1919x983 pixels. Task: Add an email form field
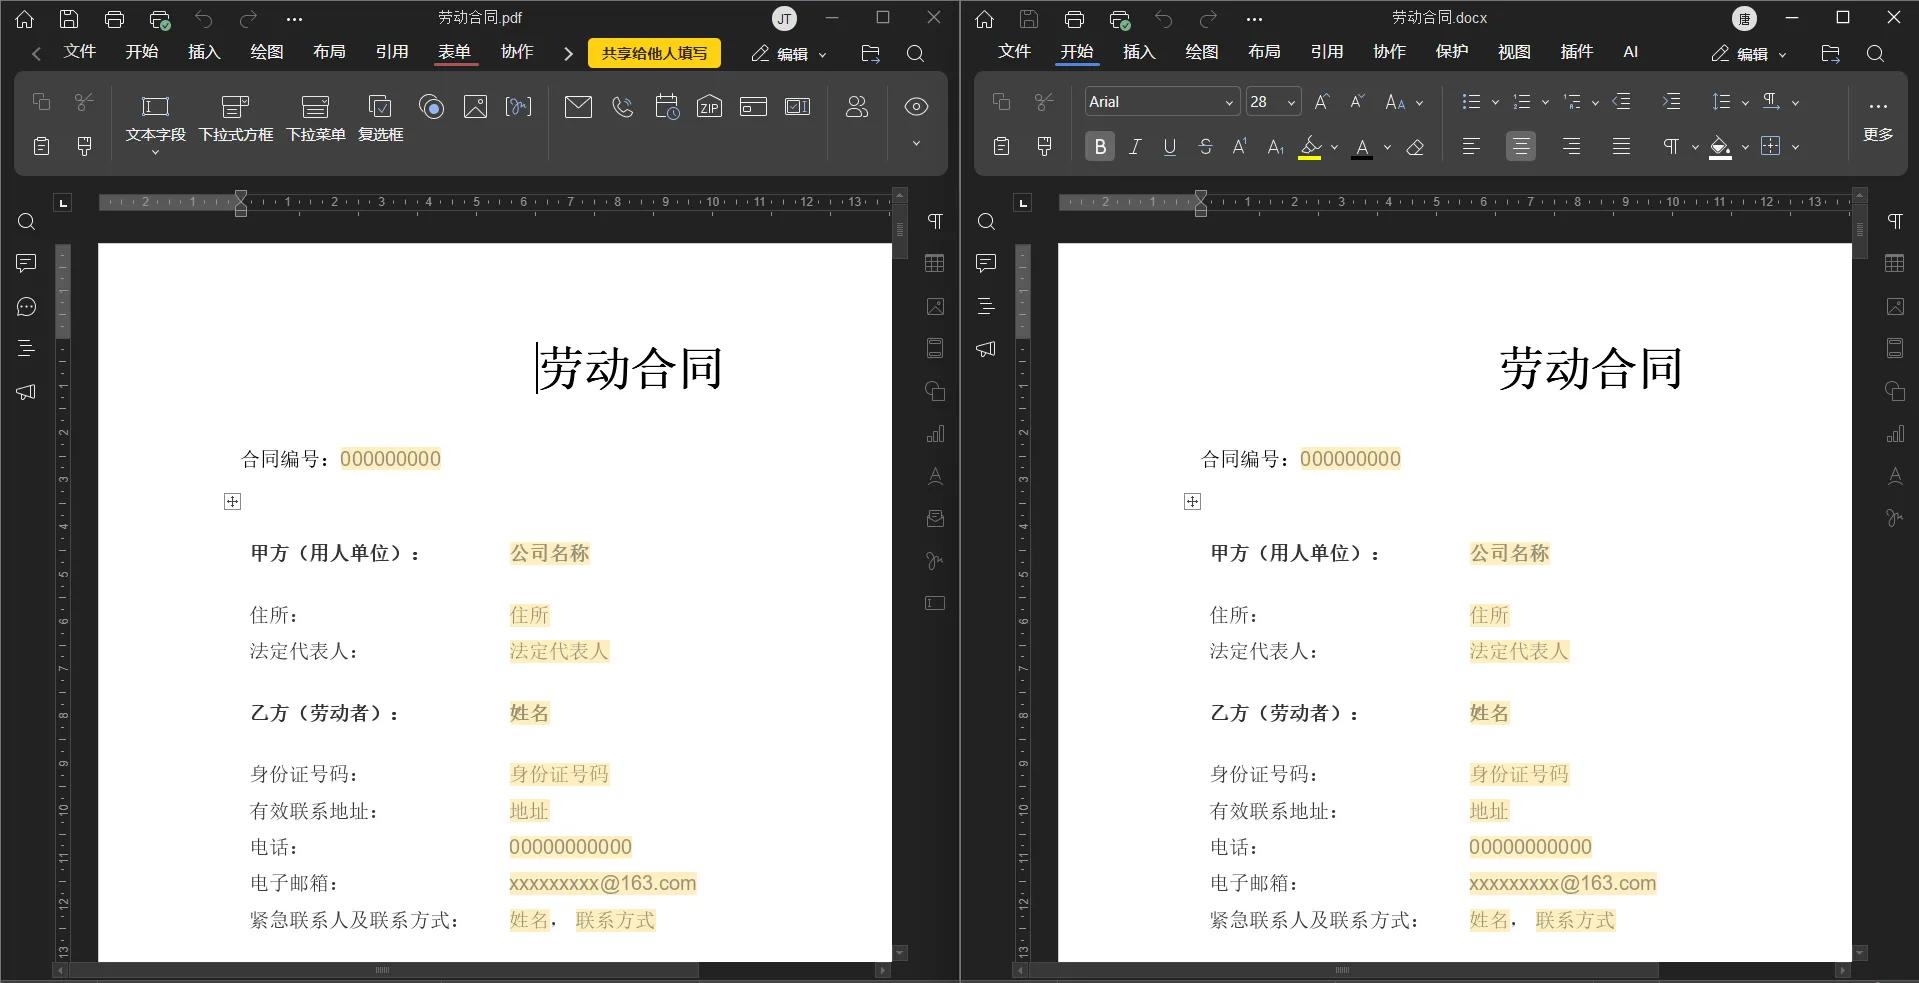tap(579, 107)
